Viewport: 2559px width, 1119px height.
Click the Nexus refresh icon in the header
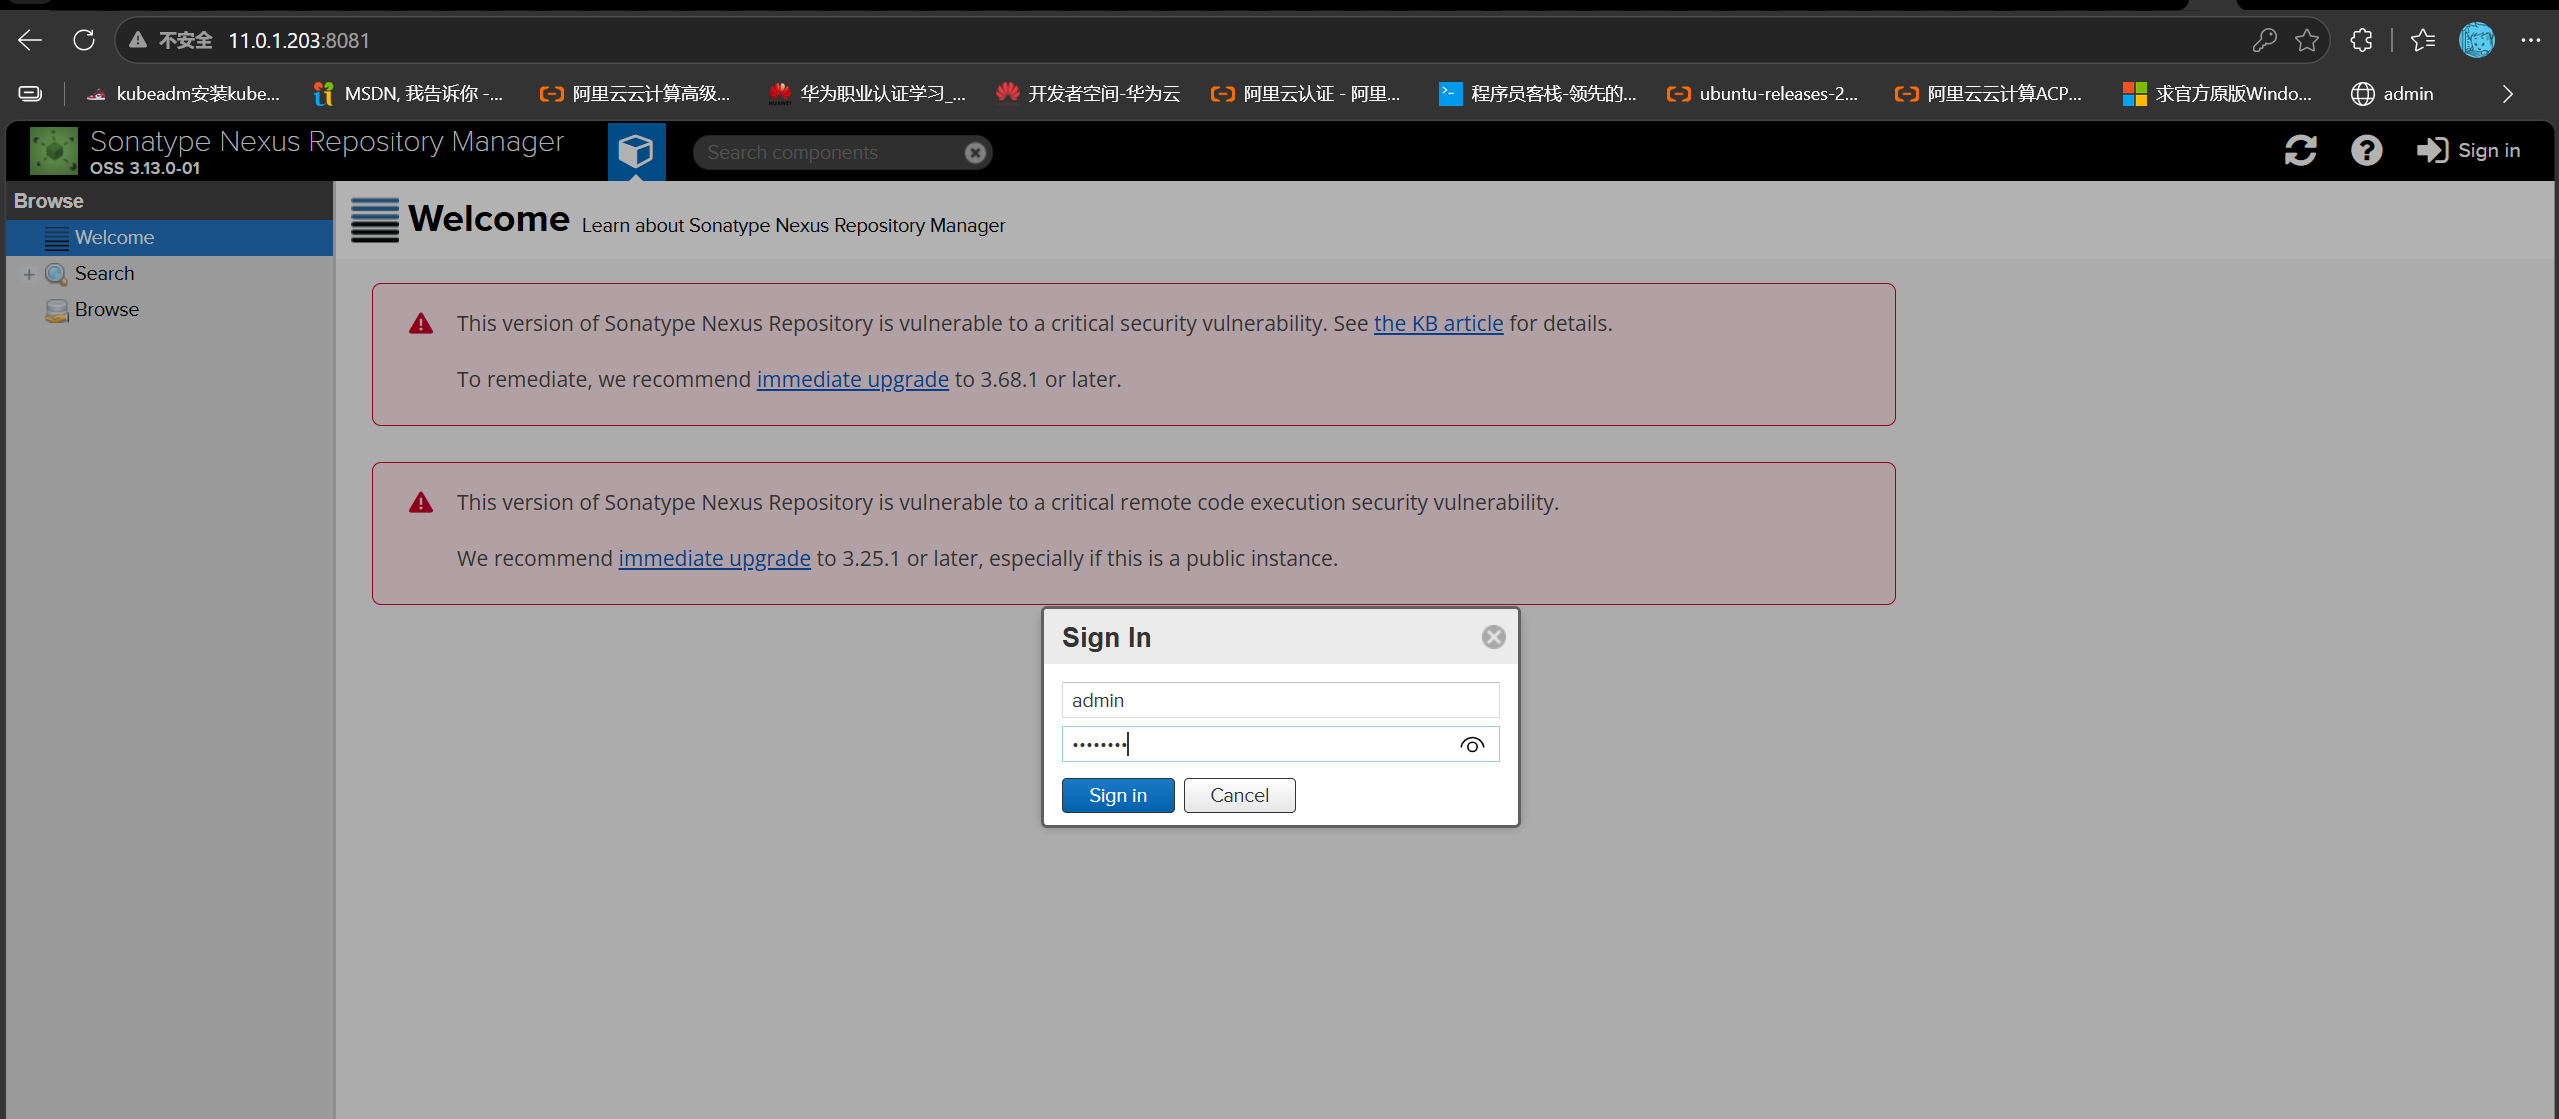2300,150
